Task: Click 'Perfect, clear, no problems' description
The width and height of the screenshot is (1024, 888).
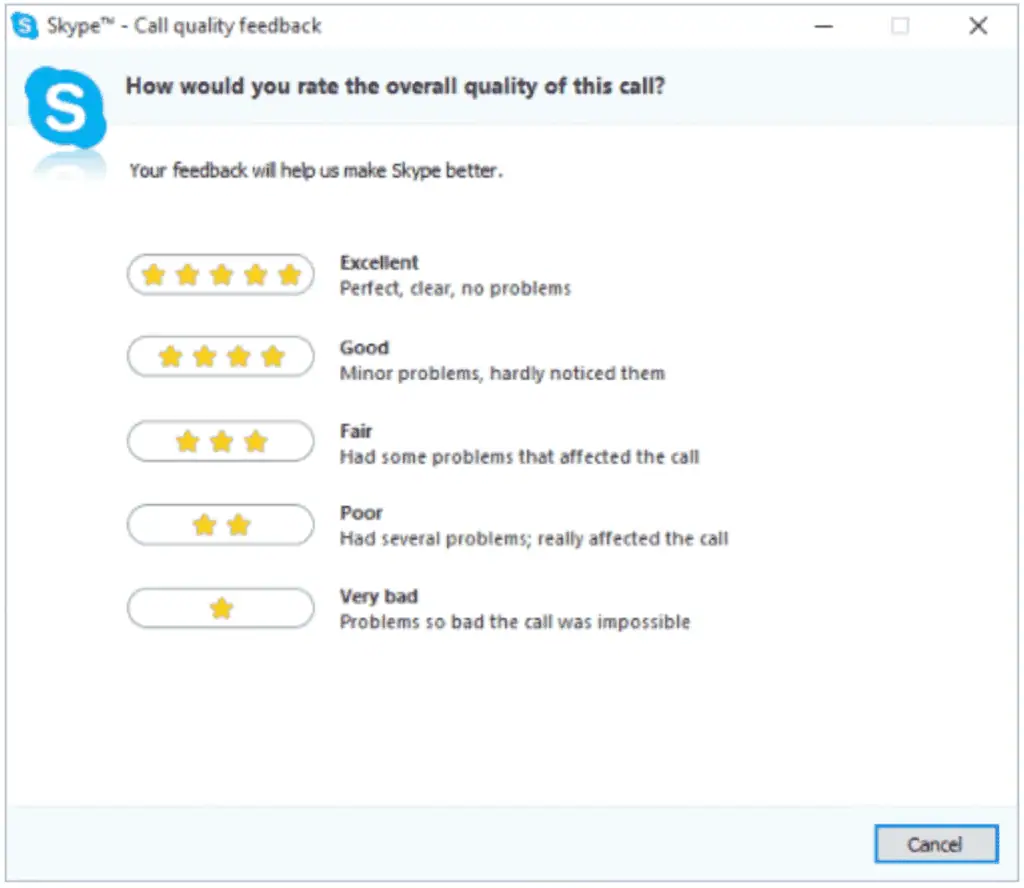Action: (x=455, y=289)
